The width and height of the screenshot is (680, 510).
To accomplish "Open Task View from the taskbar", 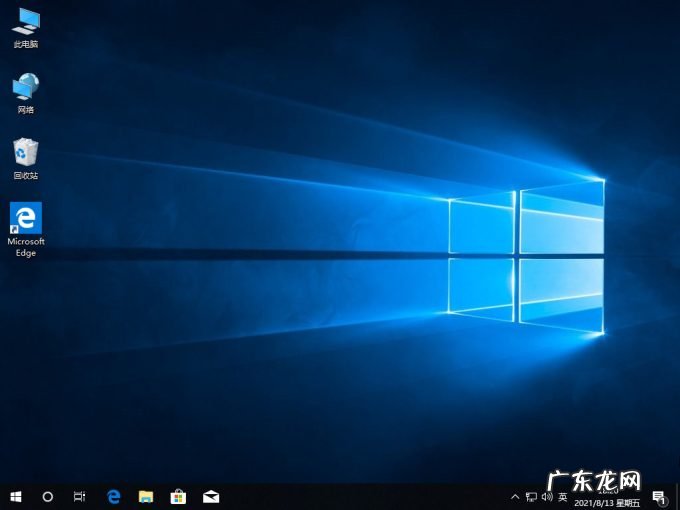I will point(79,496).
